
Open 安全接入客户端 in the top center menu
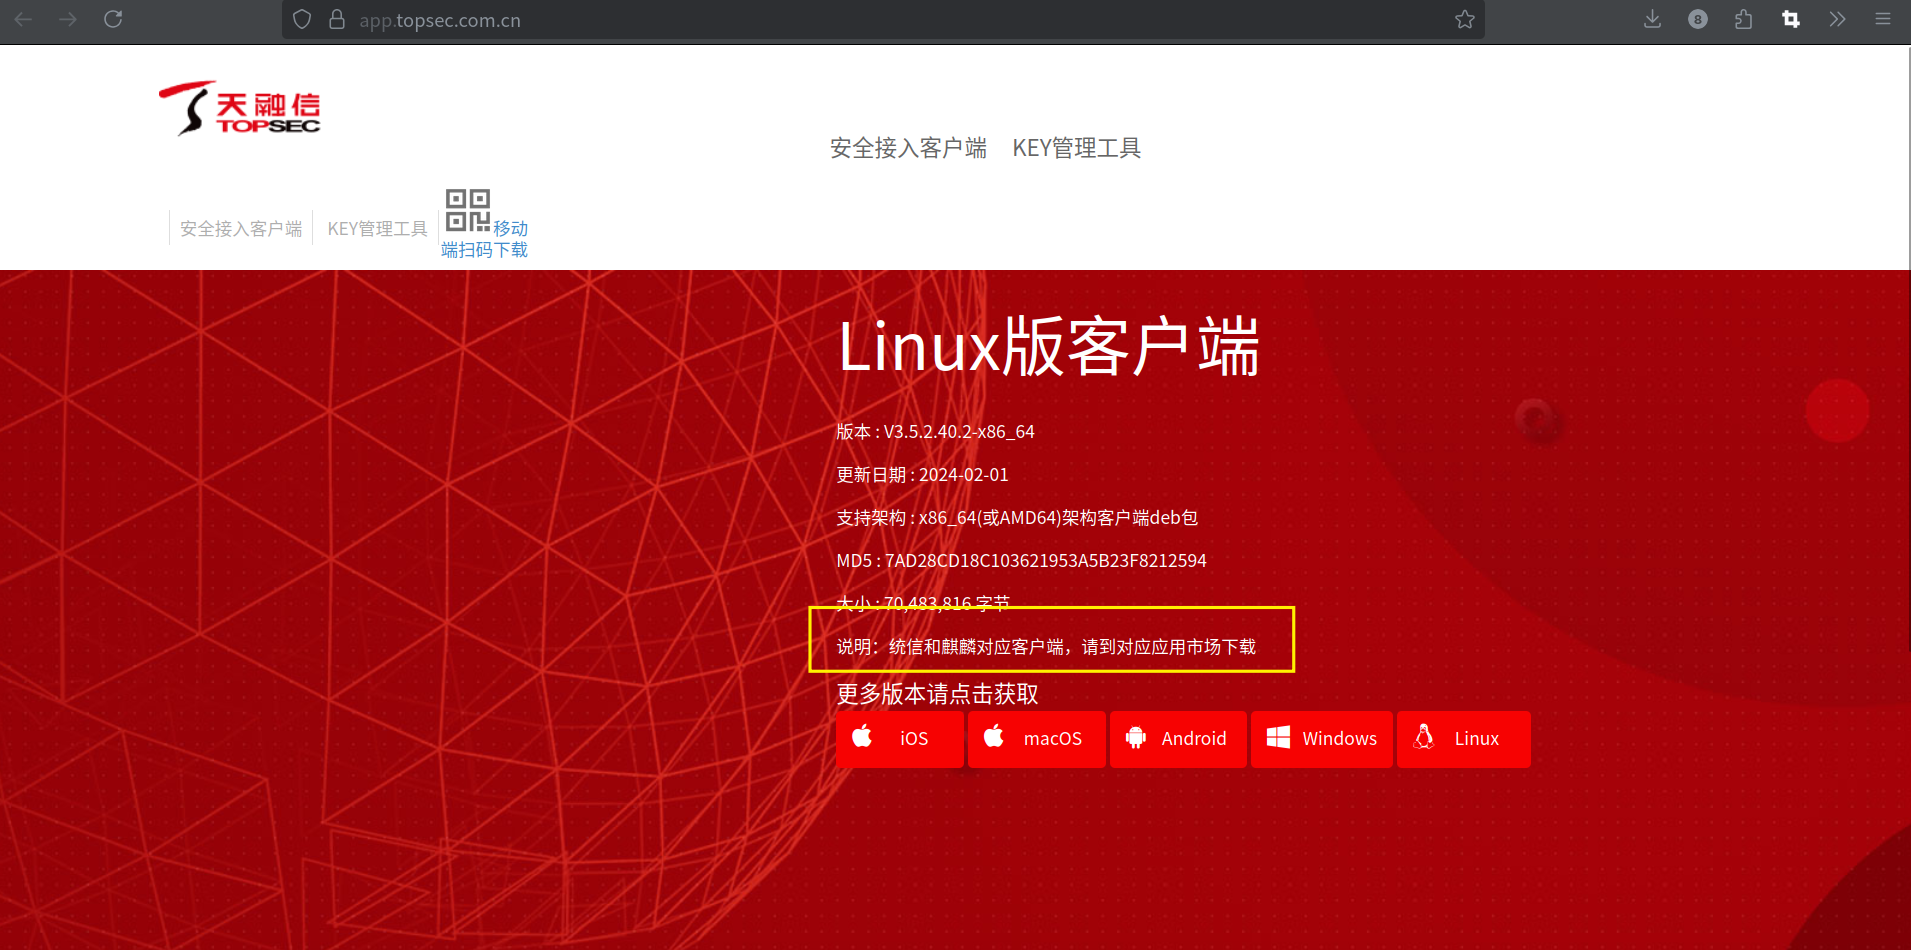pos(908,148)
